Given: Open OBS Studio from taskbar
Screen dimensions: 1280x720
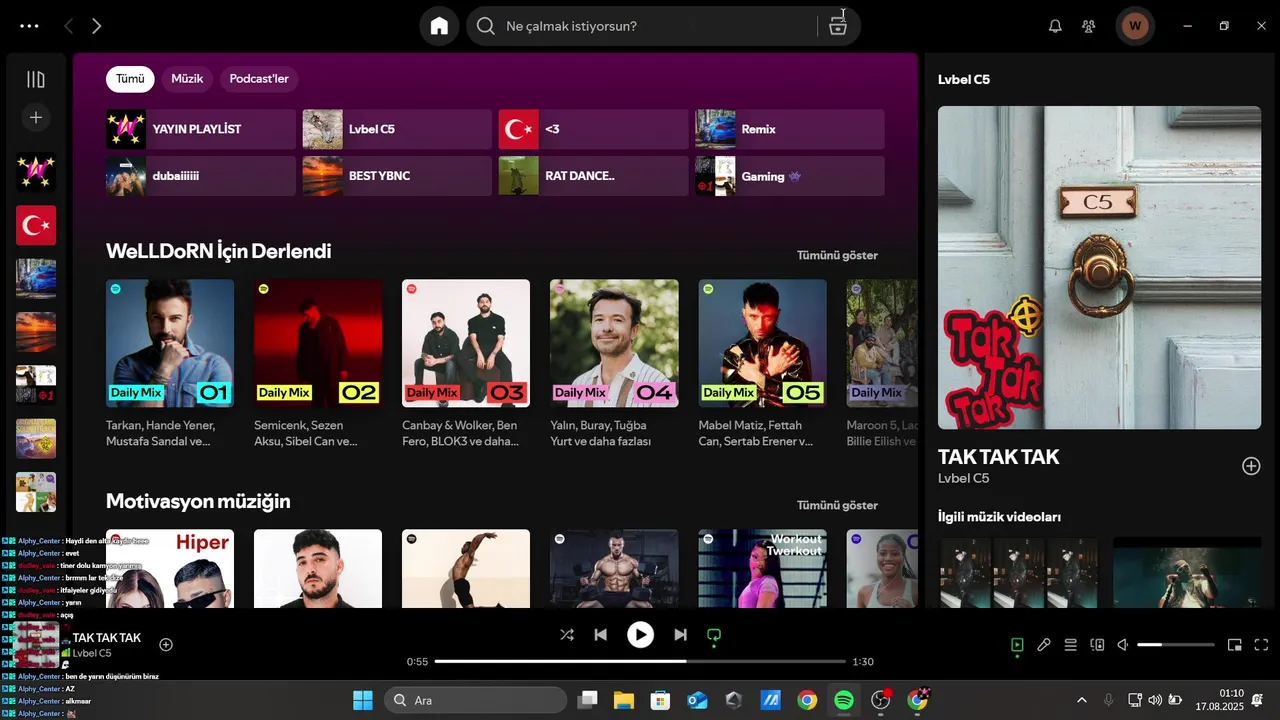Looking at the screenshot, I should click(x=880, y=700).
